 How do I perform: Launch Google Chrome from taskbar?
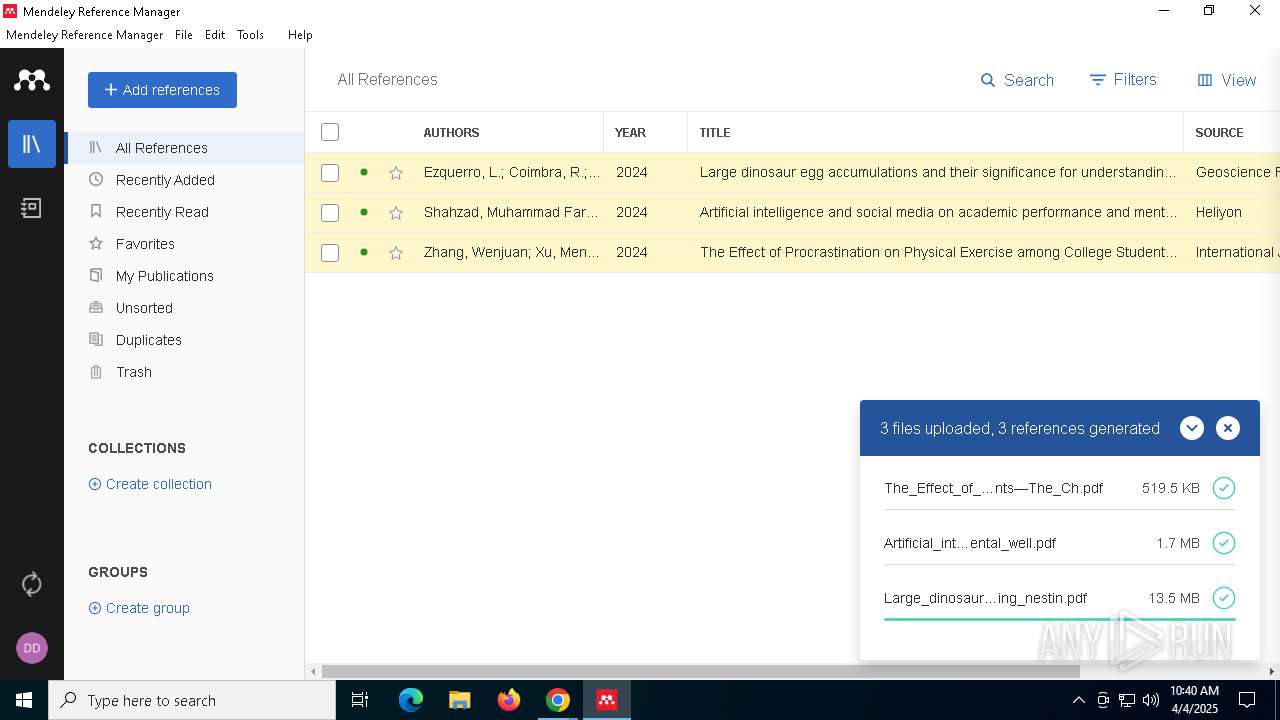tap(558, 700)
